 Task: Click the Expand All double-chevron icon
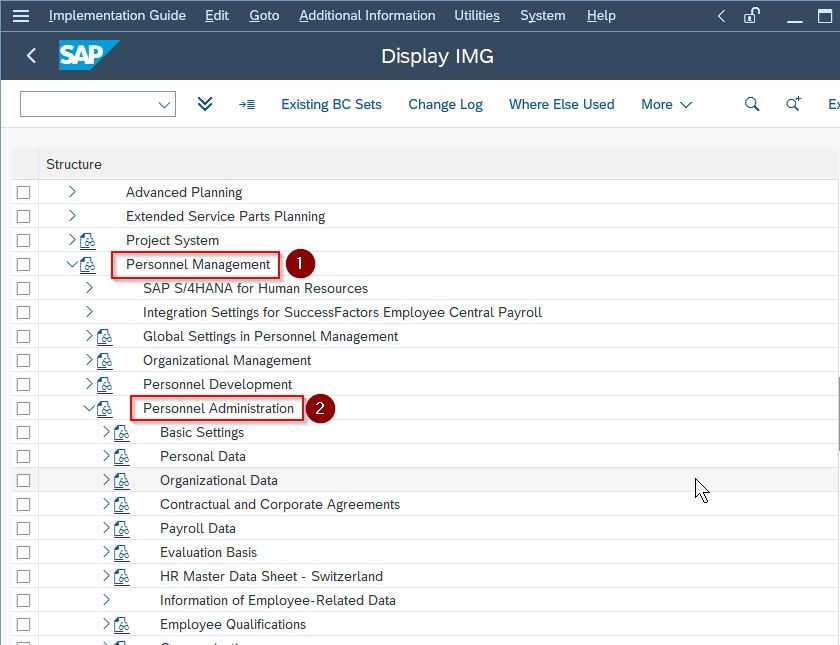[205, 104]
